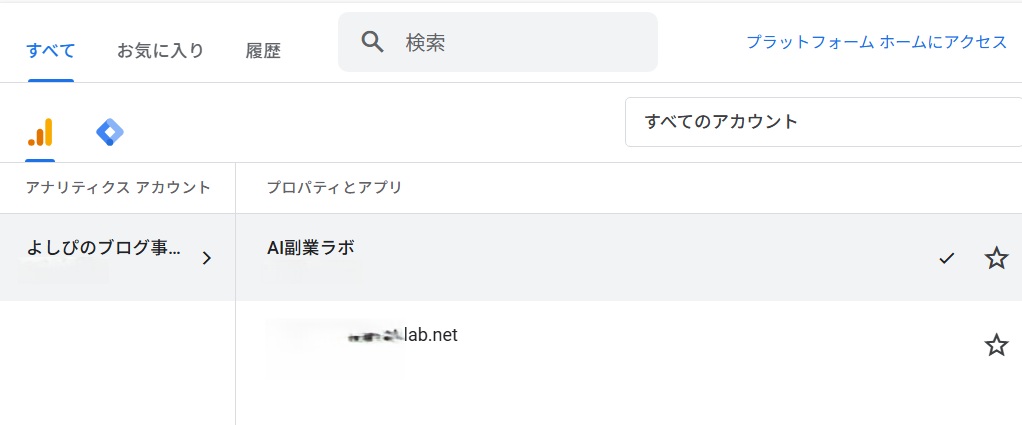The width and height of the screenshot is (1022, 425).
Task: Click the checkmark on the AI副業ラボ row
Action: pos(946,259)
